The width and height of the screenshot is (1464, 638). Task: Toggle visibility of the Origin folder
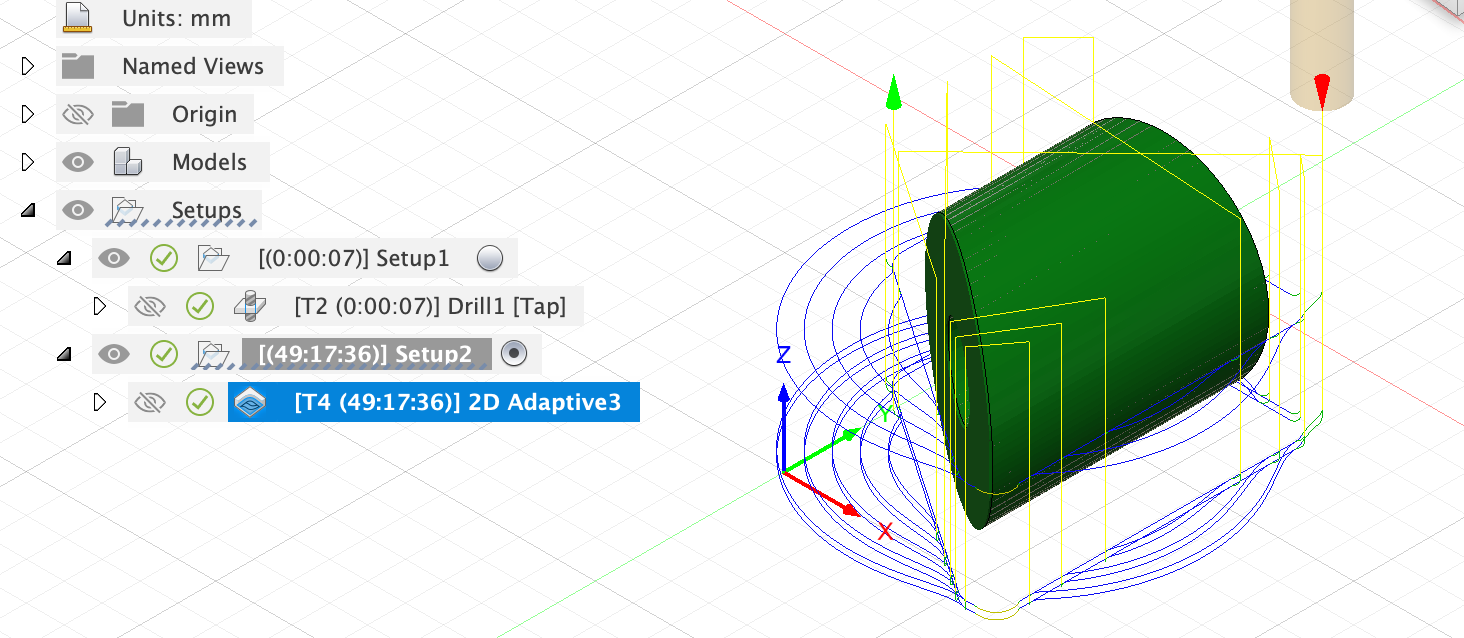coord(78,113)
